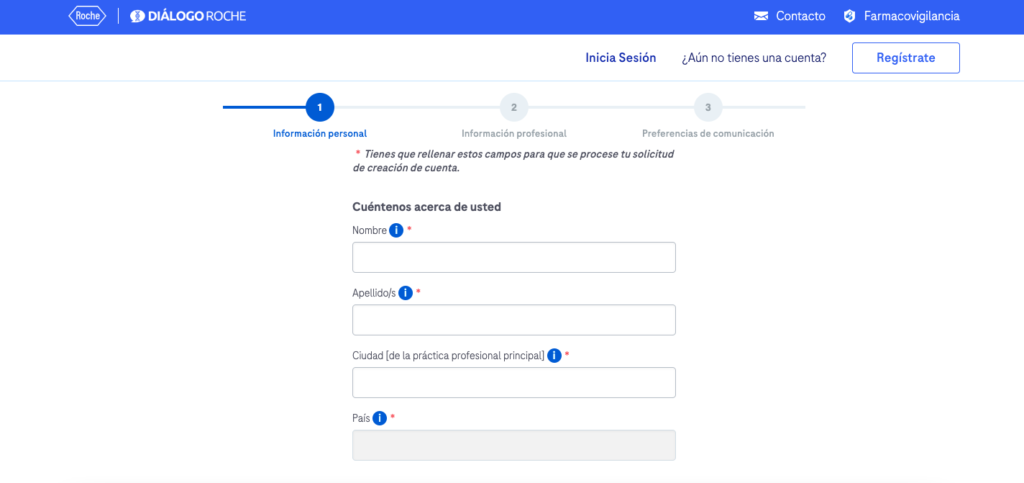Click the Diálogo Roche brand logo

click(x=188, y=16)
